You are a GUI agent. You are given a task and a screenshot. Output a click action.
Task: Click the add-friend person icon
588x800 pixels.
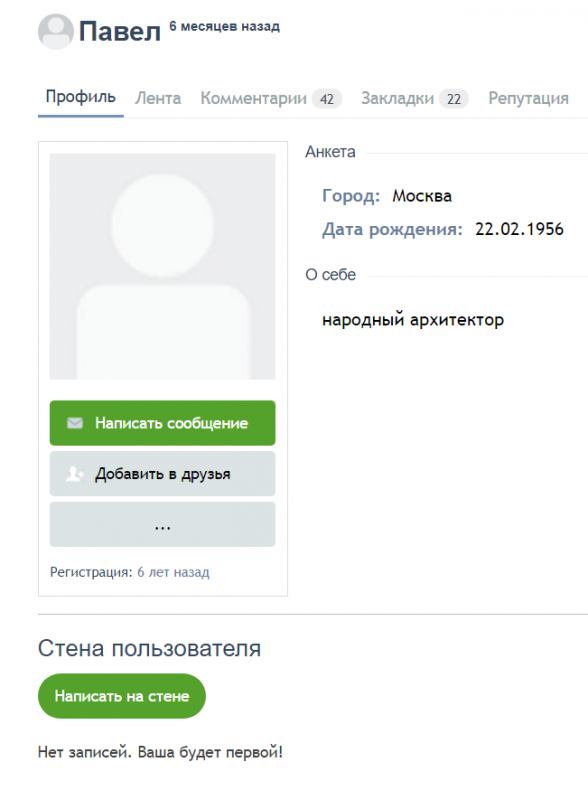[x=75, y=473]
